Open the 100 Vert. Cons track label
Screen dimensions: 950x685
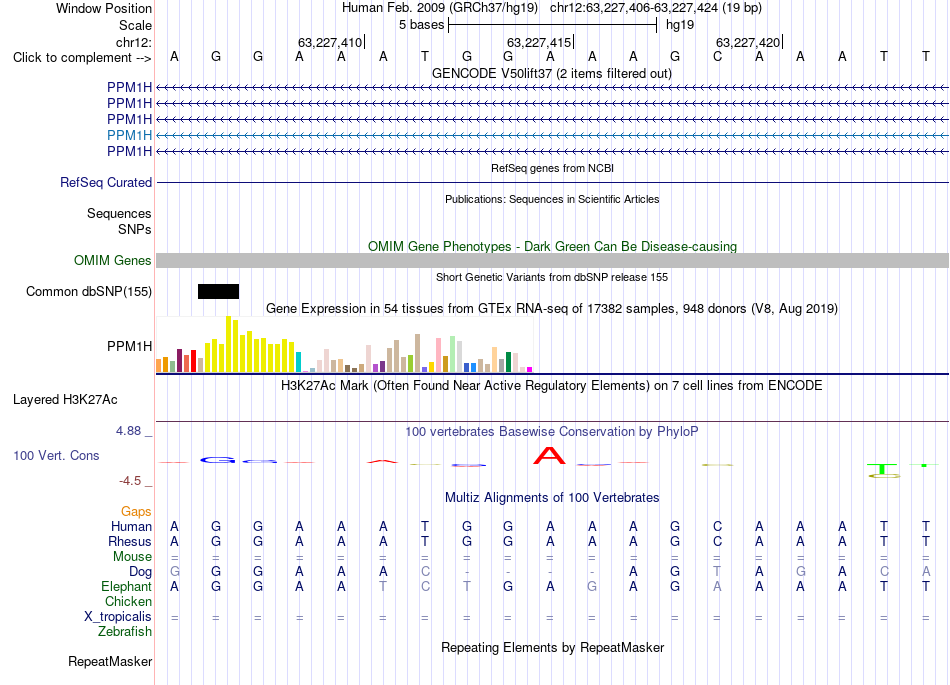tap(56, 455)
